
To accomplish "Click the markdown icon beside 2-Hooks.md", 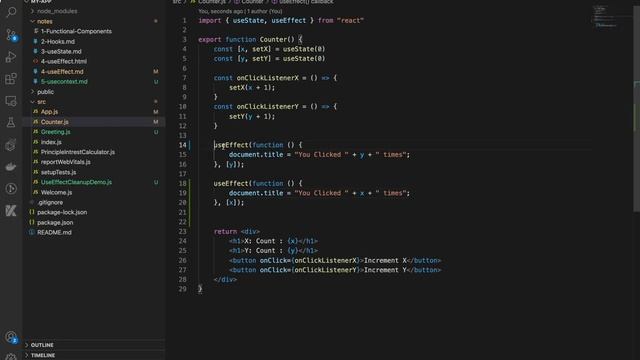I will (x=36, y=41).
